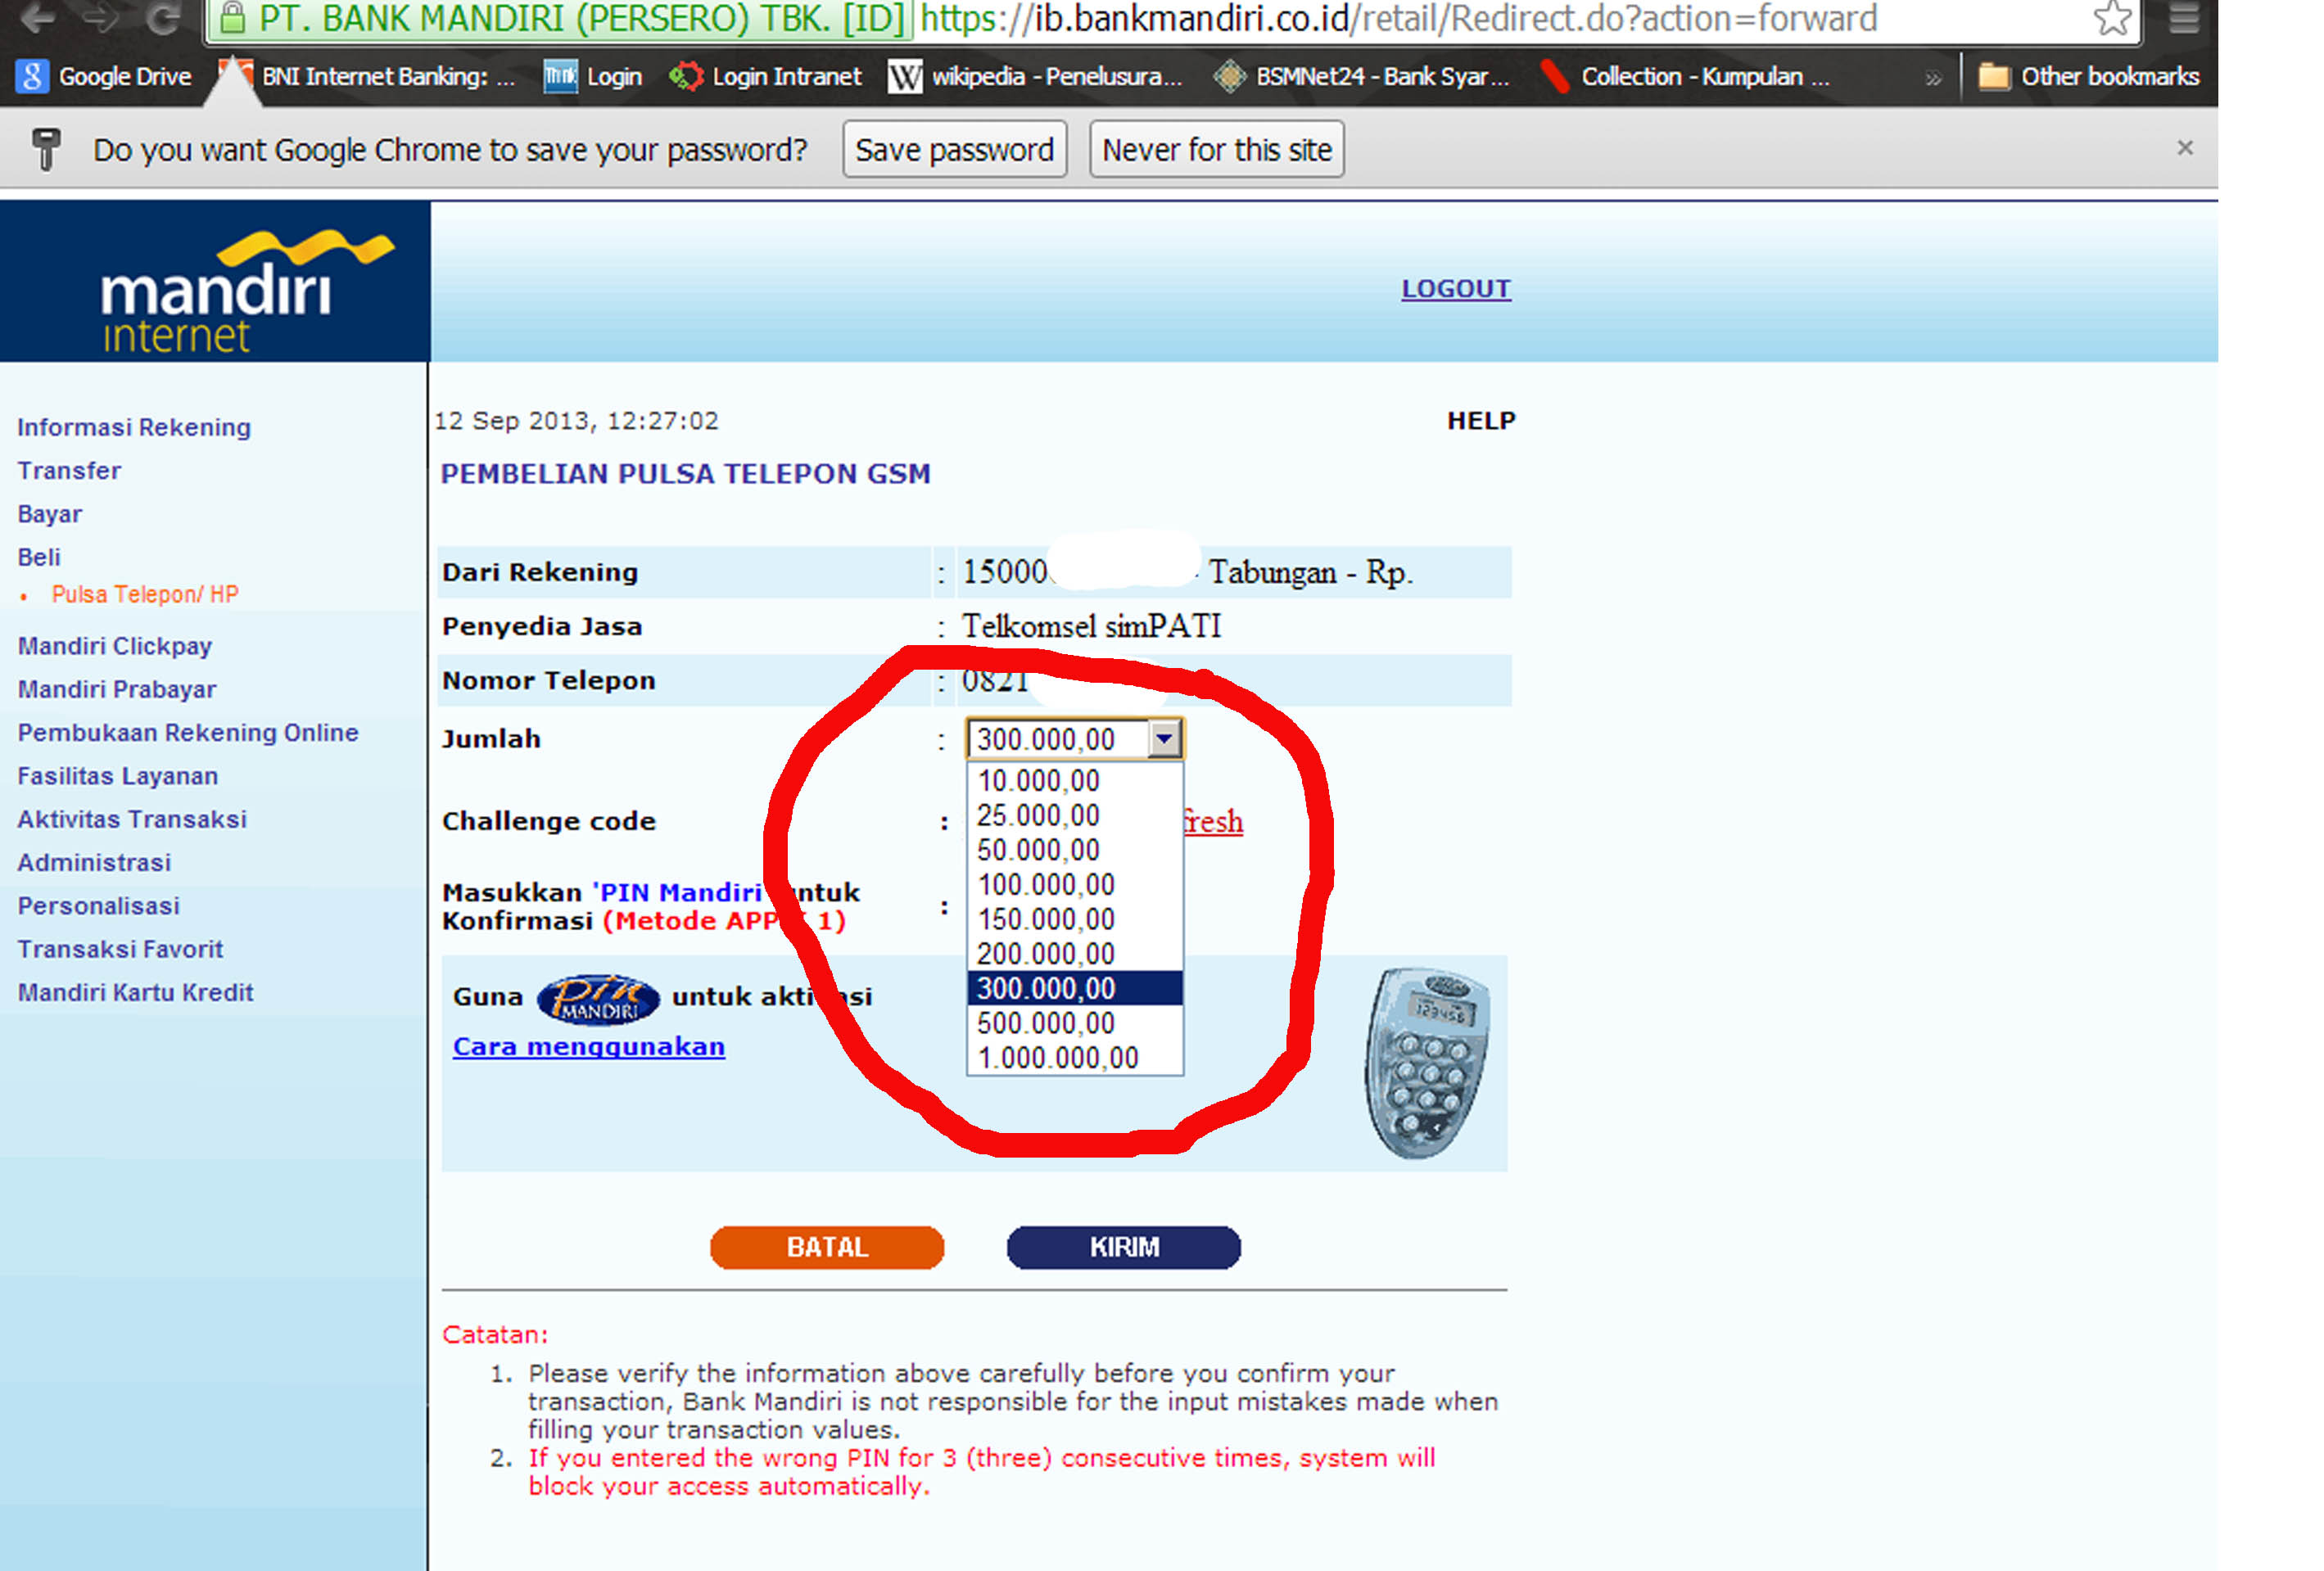The height and width of the screenshot is (1571, 2324).
Task: Show more bookmarks with chevron
Action: 1933,78
